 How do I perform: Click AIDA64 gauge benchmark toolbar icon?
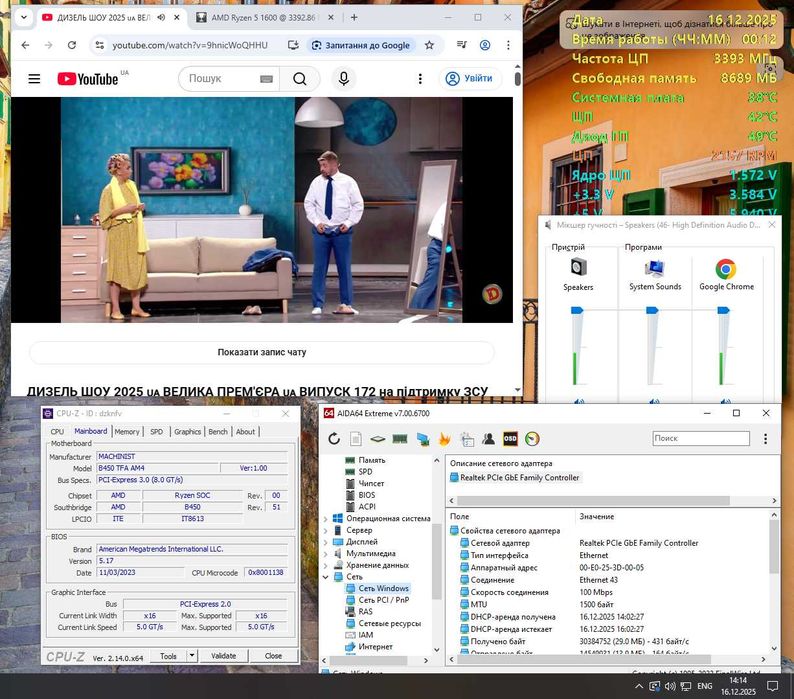point(532,439)
